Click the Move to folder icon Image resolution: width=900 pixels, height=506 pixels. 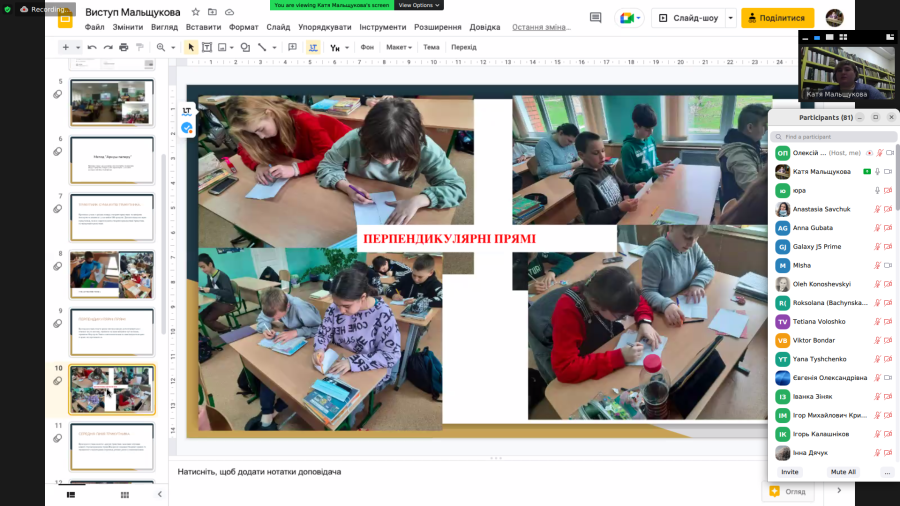(212, 12)
